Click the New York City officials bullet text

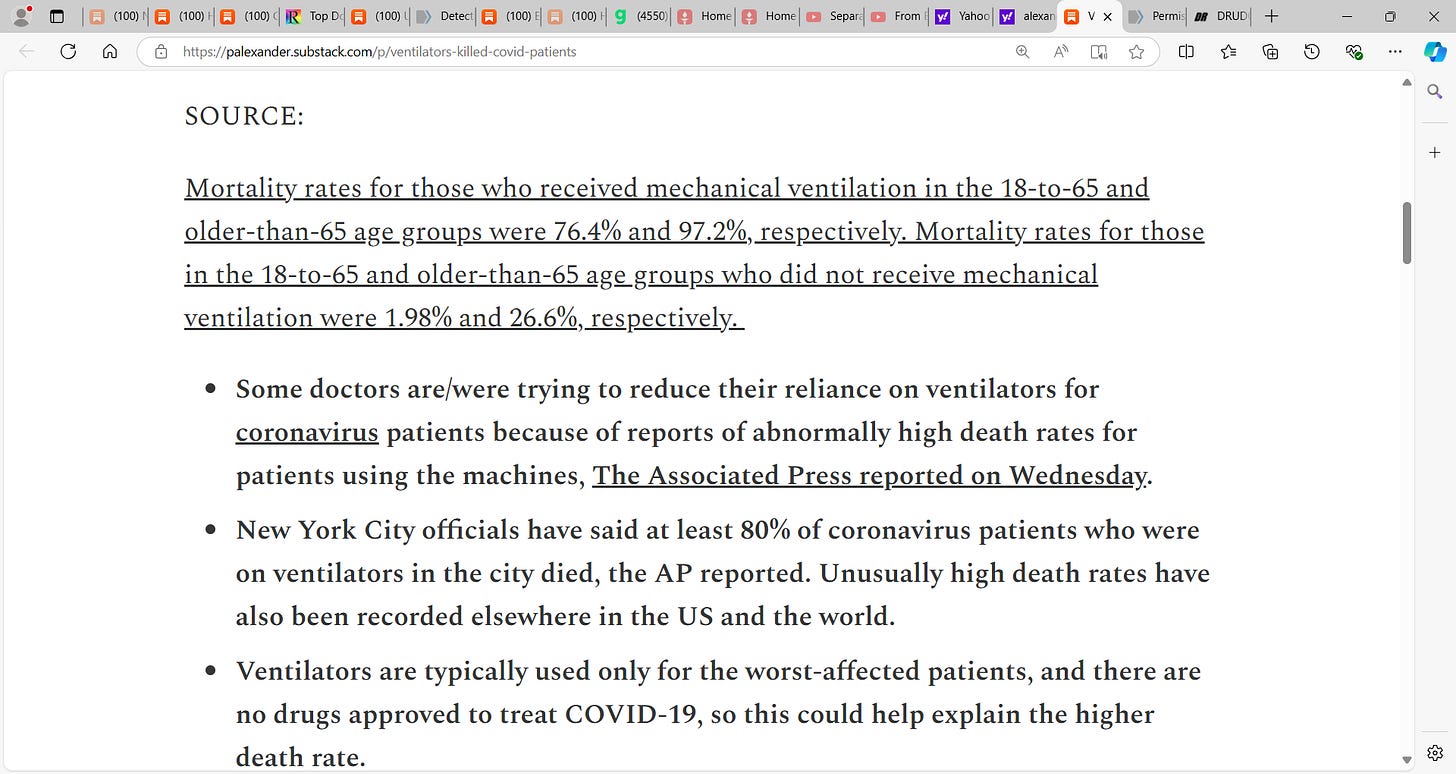coord(722,573)
